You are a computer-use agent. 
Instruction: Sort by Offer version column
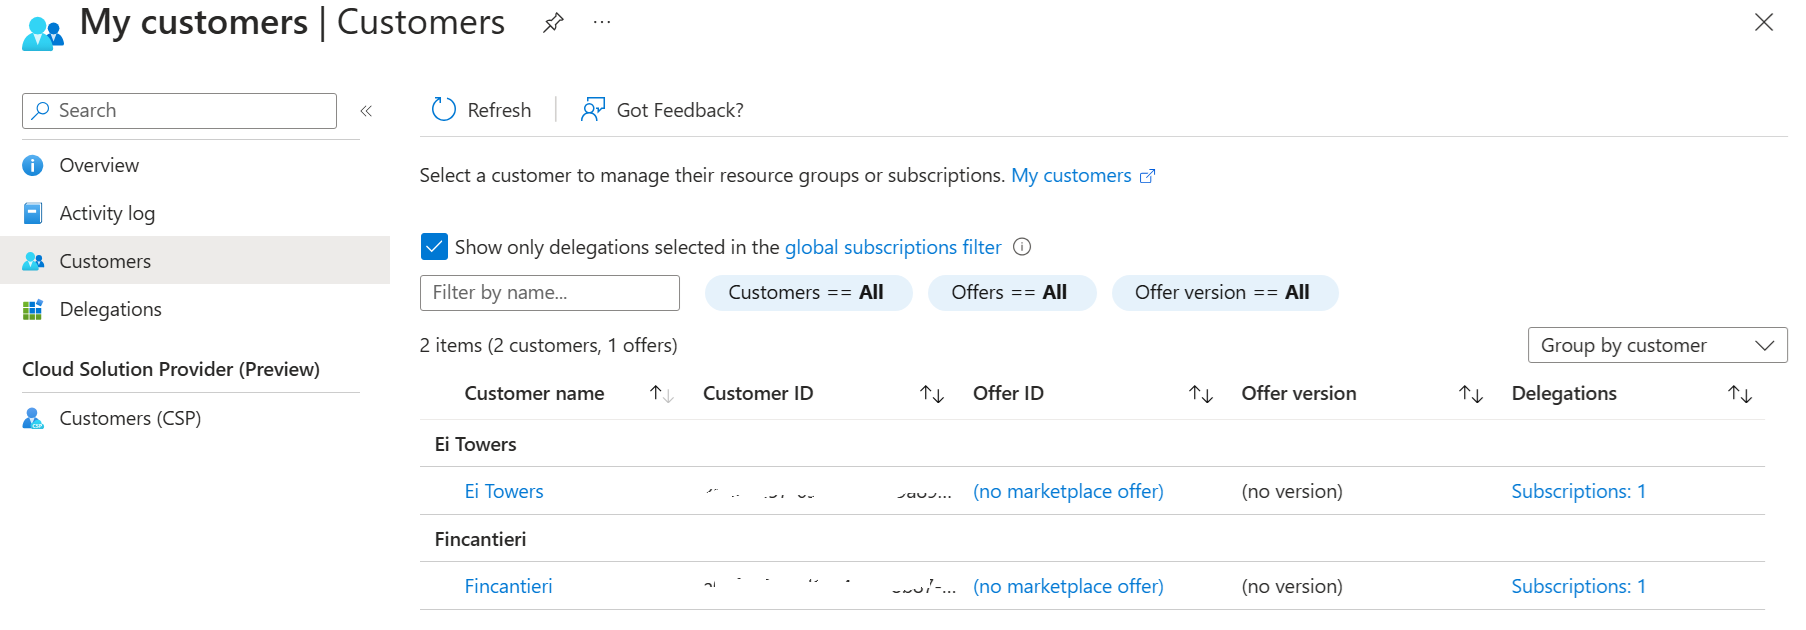pyautogui.click(x=1470, y=394)
